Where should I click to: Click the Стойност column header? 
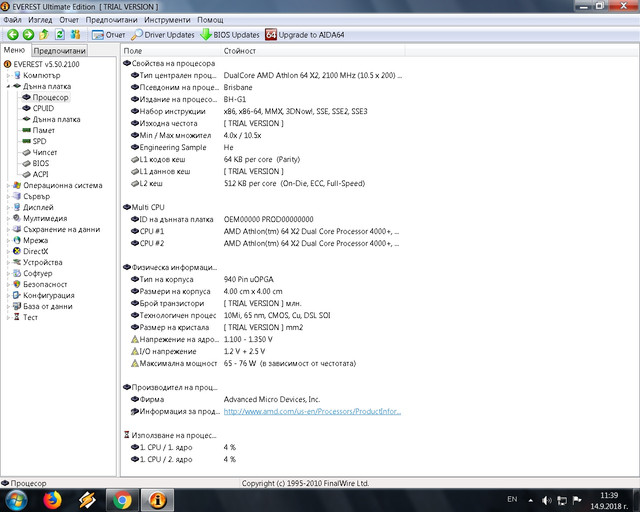click(x=313, y=51)
